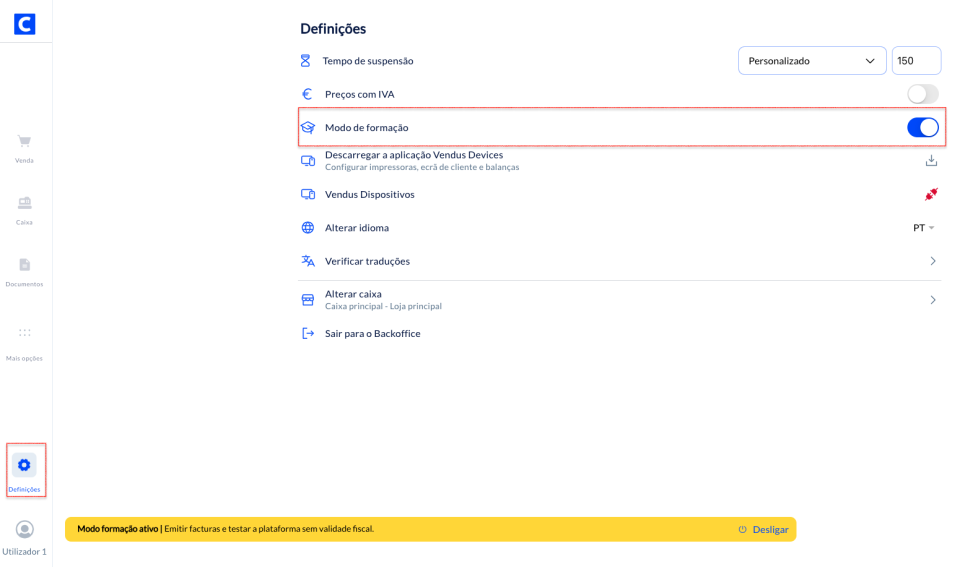This screenshot has width=960, height=567.
Task: Open the Utilizador 1 profile icon
Action: tap(24, 529)
